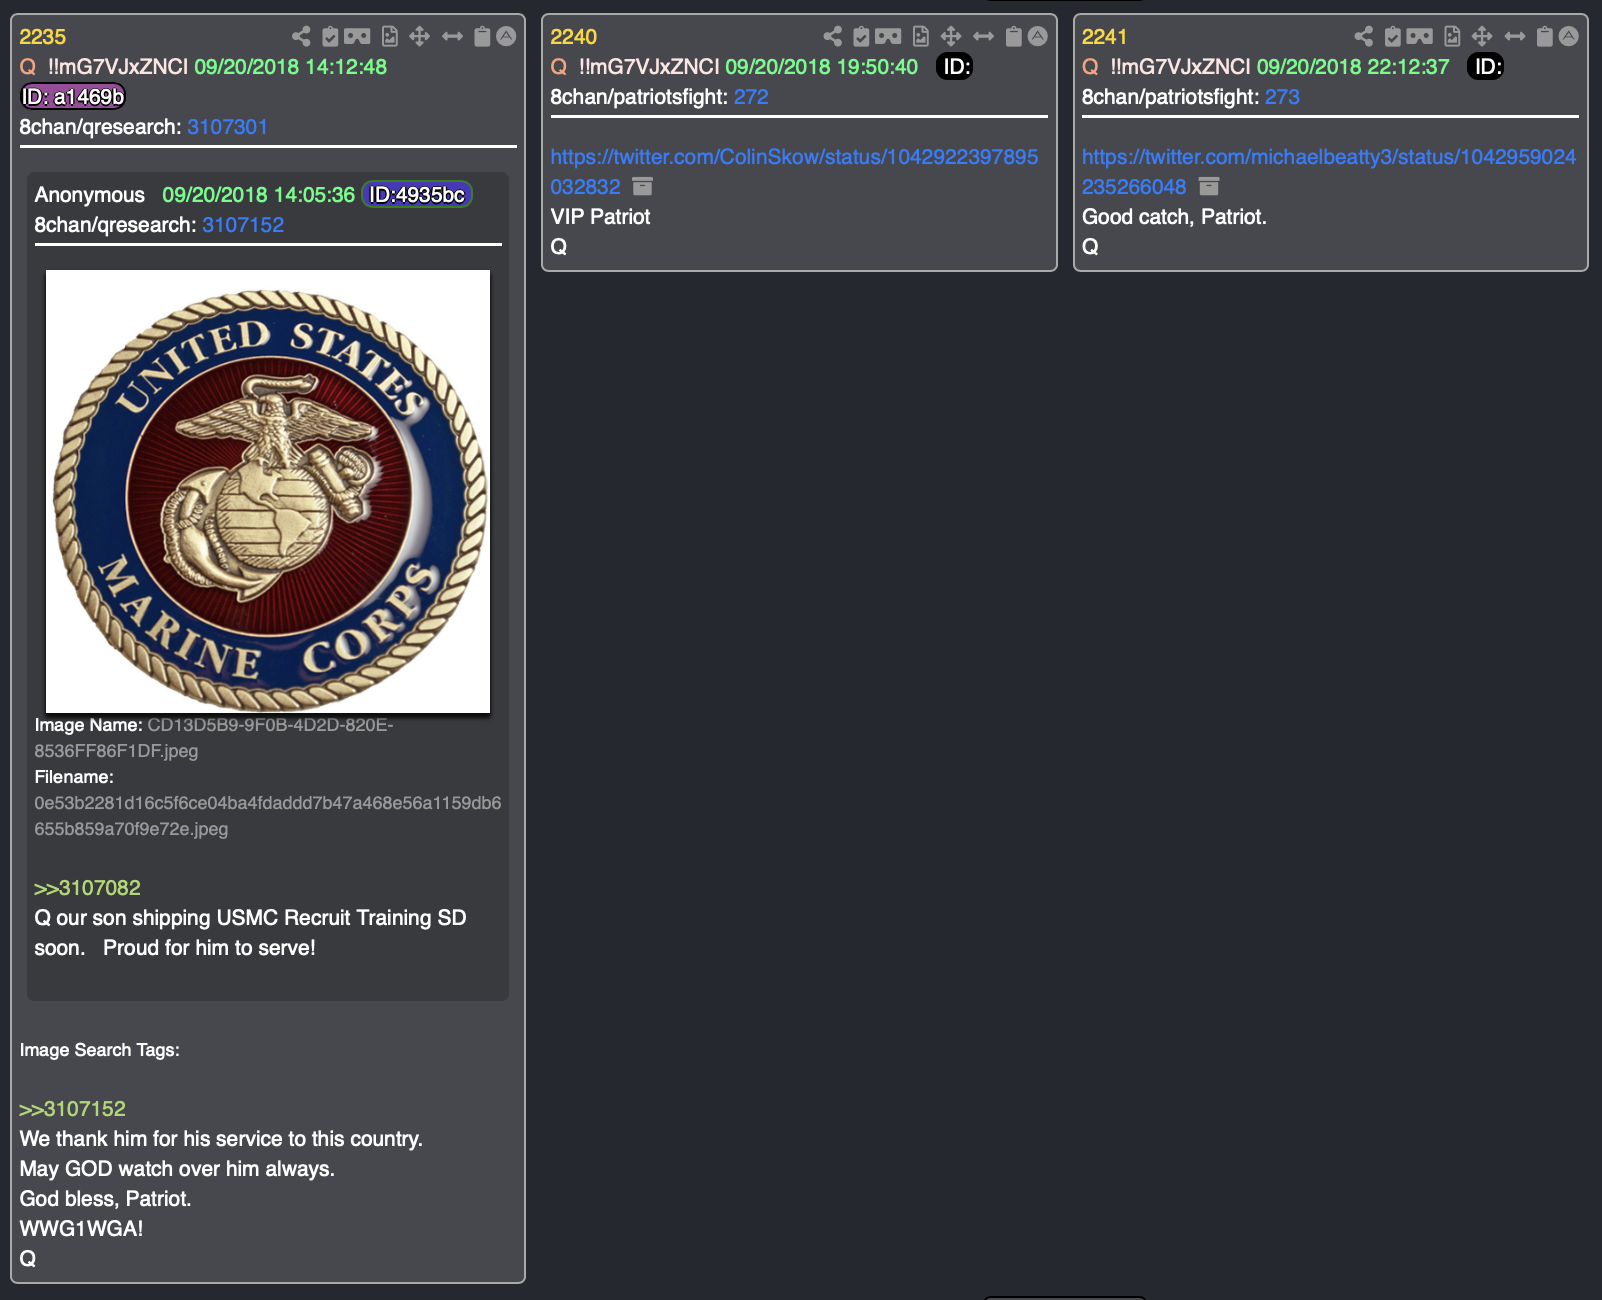Share post 2240 using its share icon
Screen dimensions: 1602x1300
[832, 37]
